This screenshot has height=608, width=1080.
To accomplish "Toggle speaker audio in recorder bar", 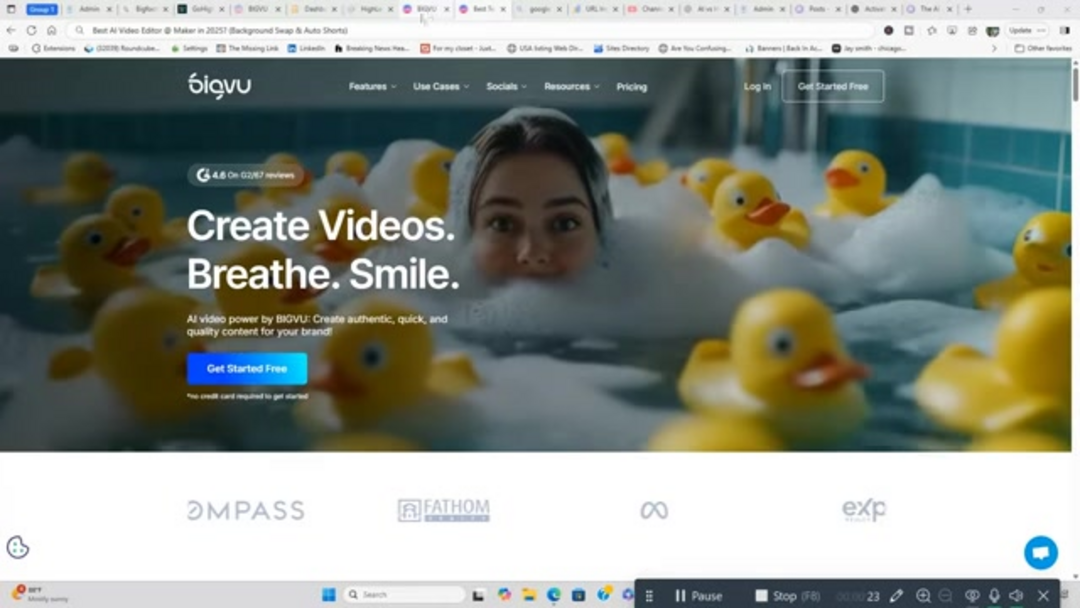I will 1016,596.
